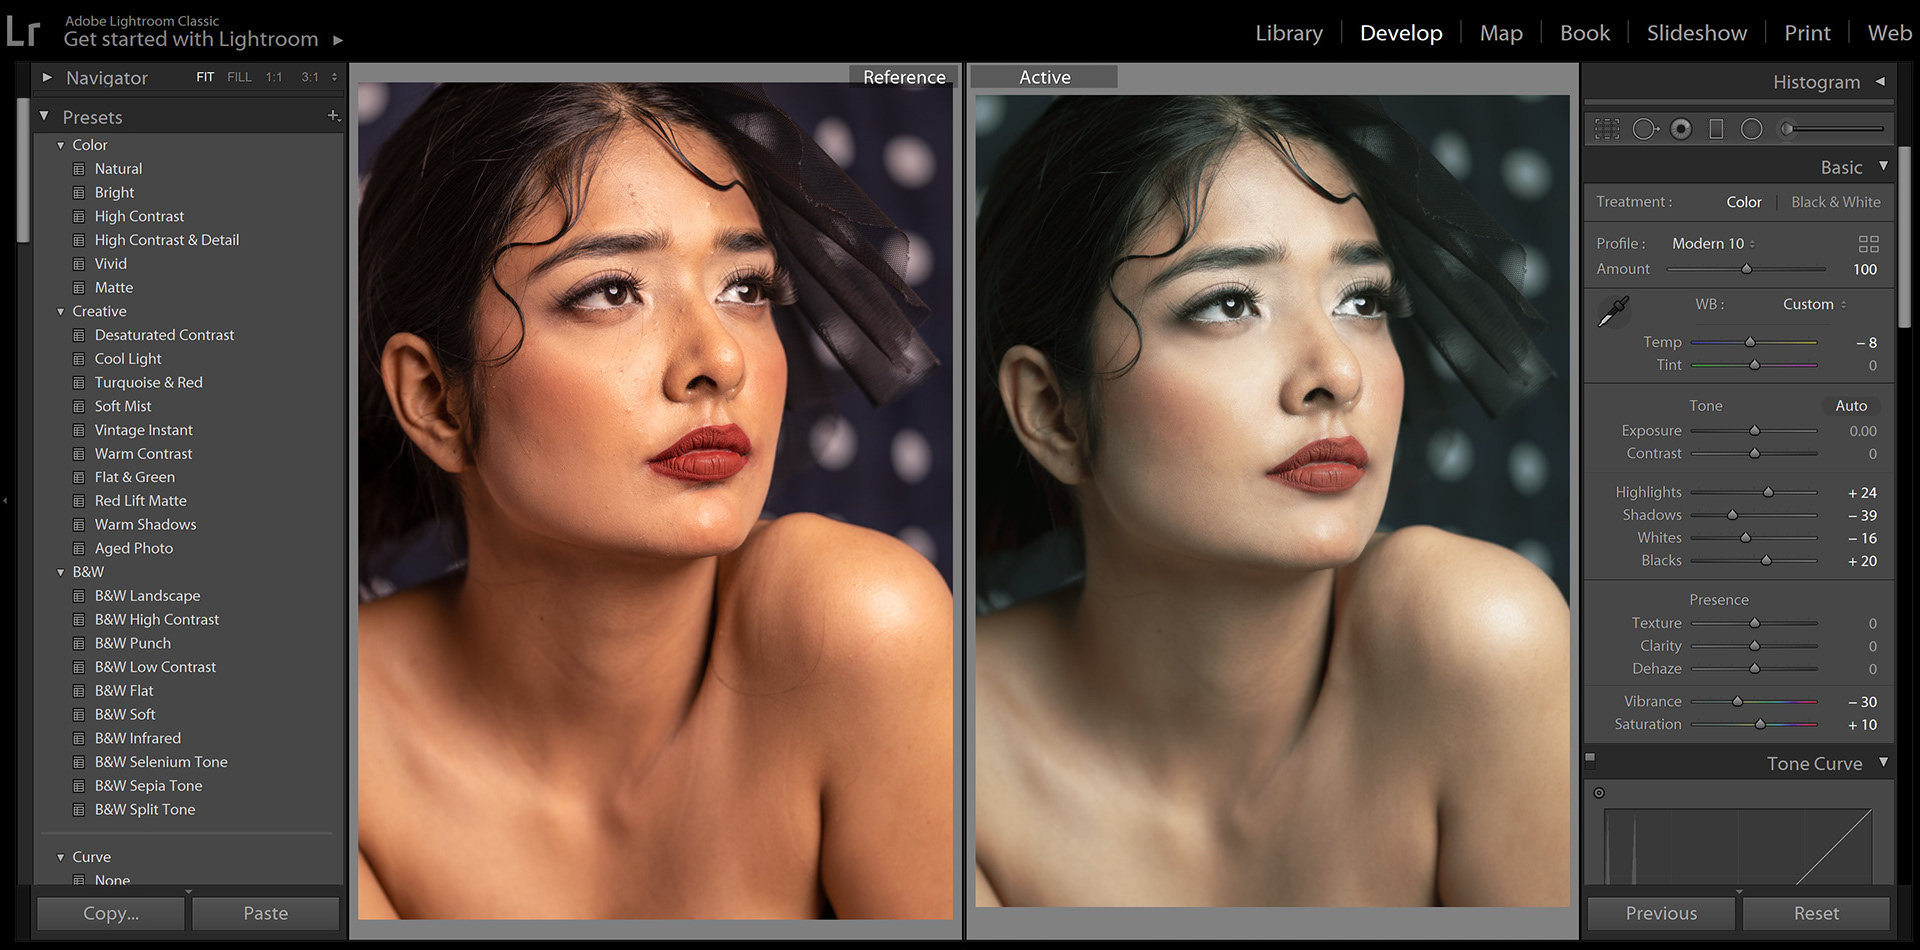
Task: Click the Copy... button
Action: pos(111,913)
